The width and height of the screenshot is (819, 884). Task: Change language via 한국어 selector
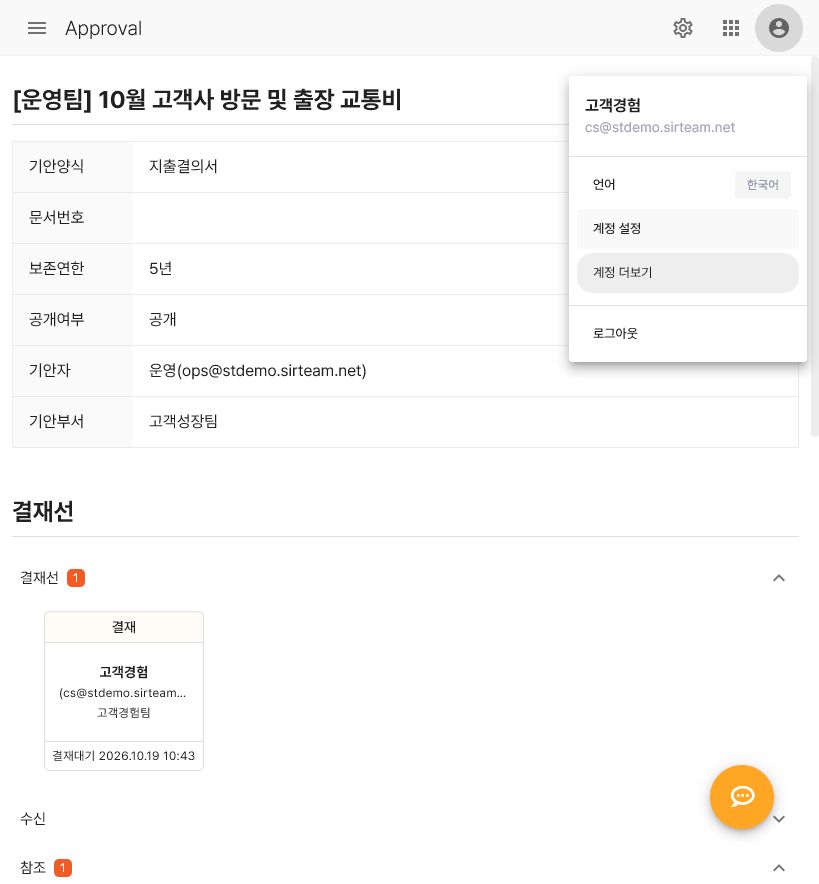(x=762, y=185)
